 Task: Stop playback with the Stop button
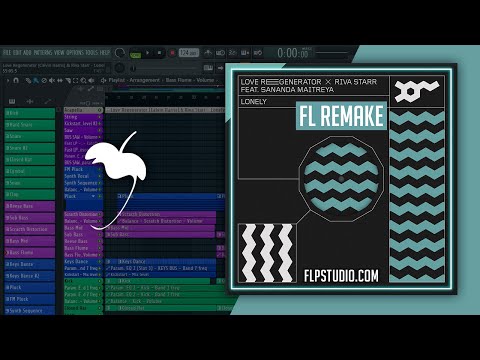(x=159, y=53)
